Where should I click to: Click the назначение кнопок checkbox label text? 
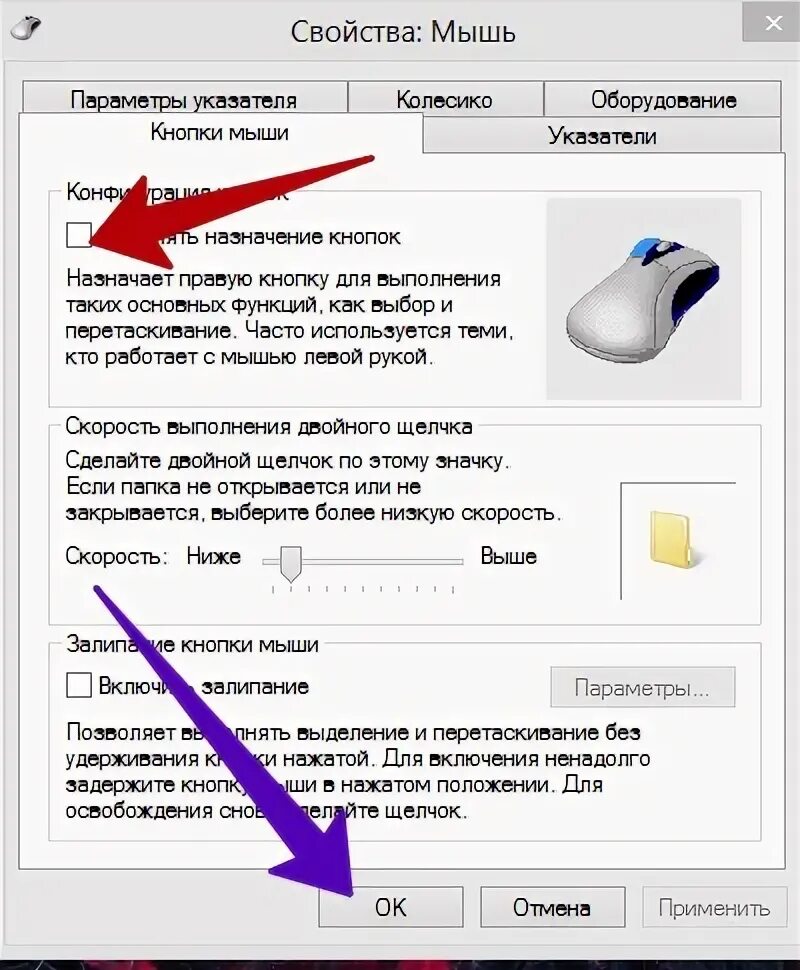point(303,237)
